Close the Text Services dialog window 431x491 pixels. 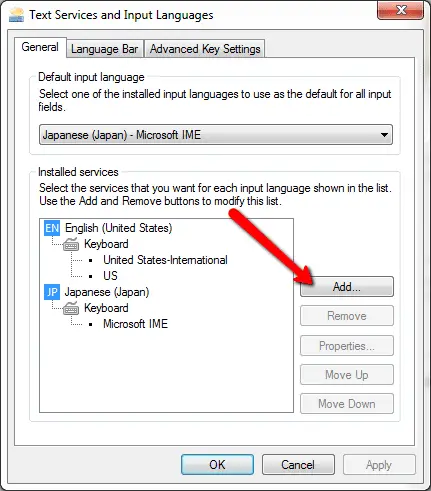click(x=400, y=10)
